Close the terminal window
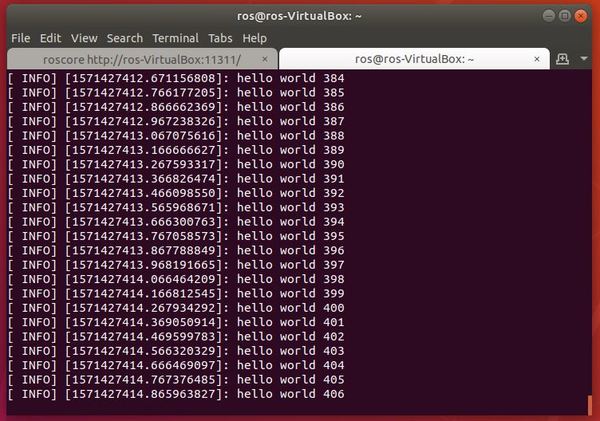Viewport: 600px width, 421px height. (580, 16)
